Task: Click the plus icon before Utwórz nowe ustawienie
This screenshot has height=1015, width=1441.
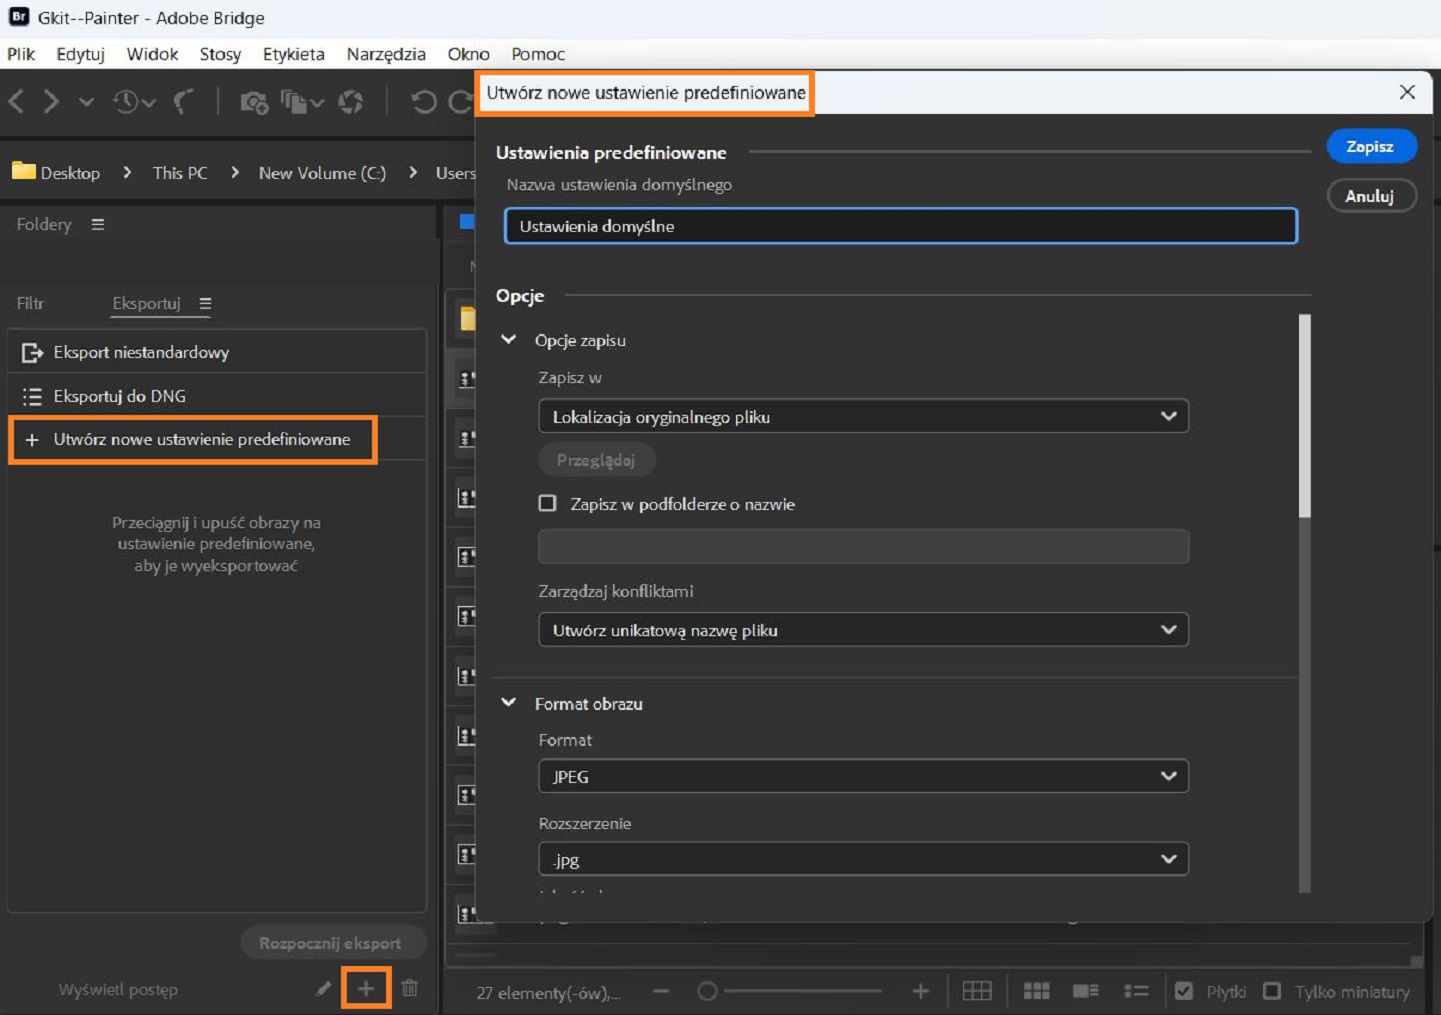Action: tap(32, 439)
